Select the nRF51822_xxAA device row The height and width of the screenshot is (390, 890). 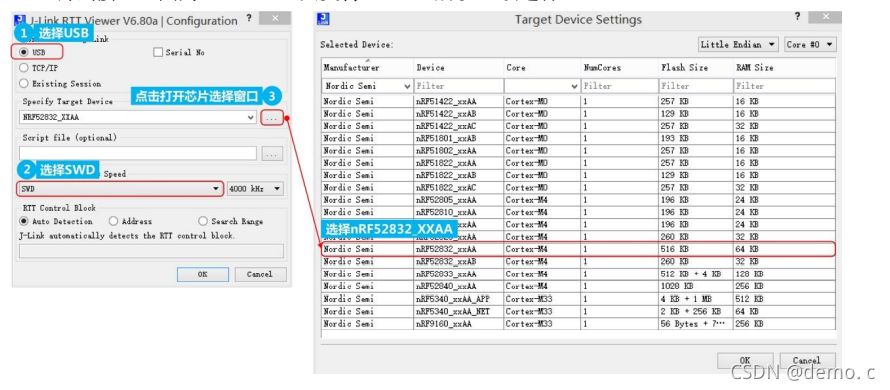(578, 163)
